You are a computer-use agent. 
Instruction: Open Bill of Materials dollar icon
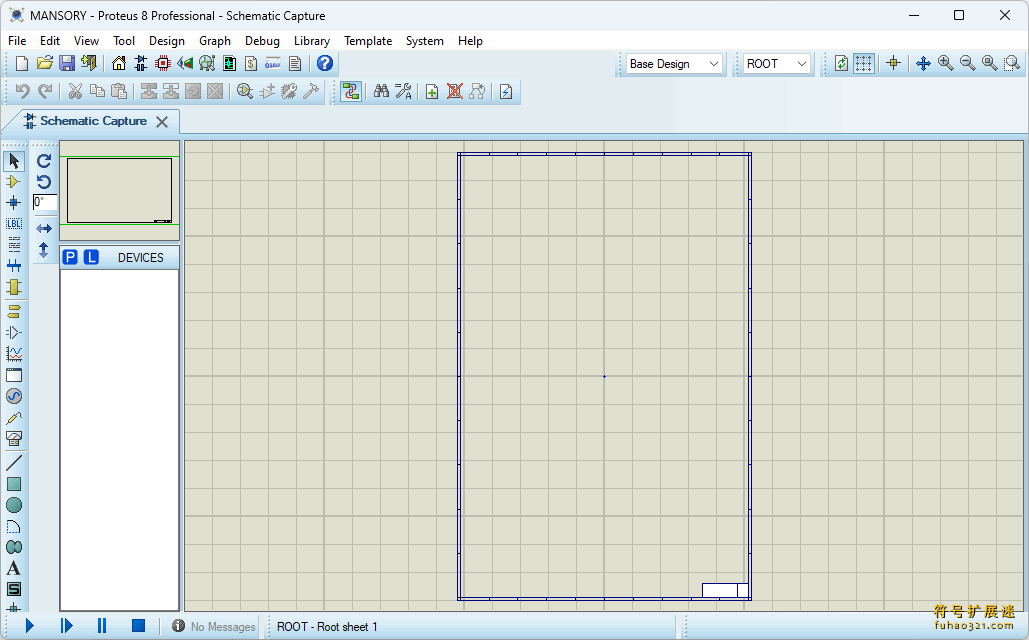[x=251, y=64]
